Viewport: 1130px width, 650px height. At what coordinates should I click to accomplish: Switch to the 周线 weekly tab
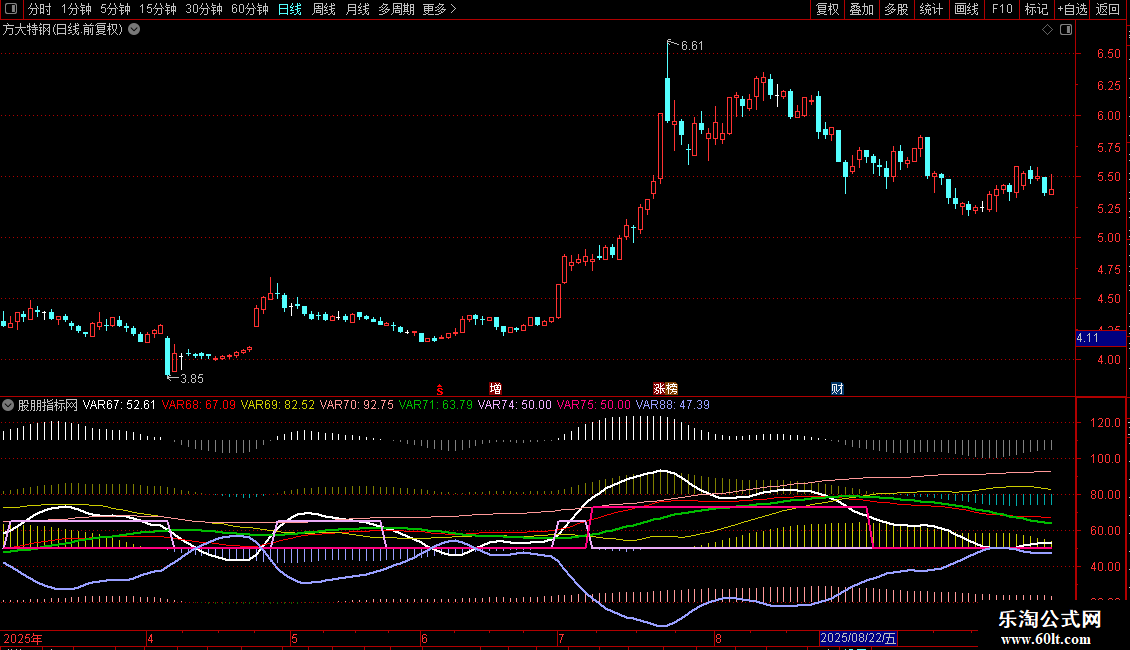tap(324, 9)
